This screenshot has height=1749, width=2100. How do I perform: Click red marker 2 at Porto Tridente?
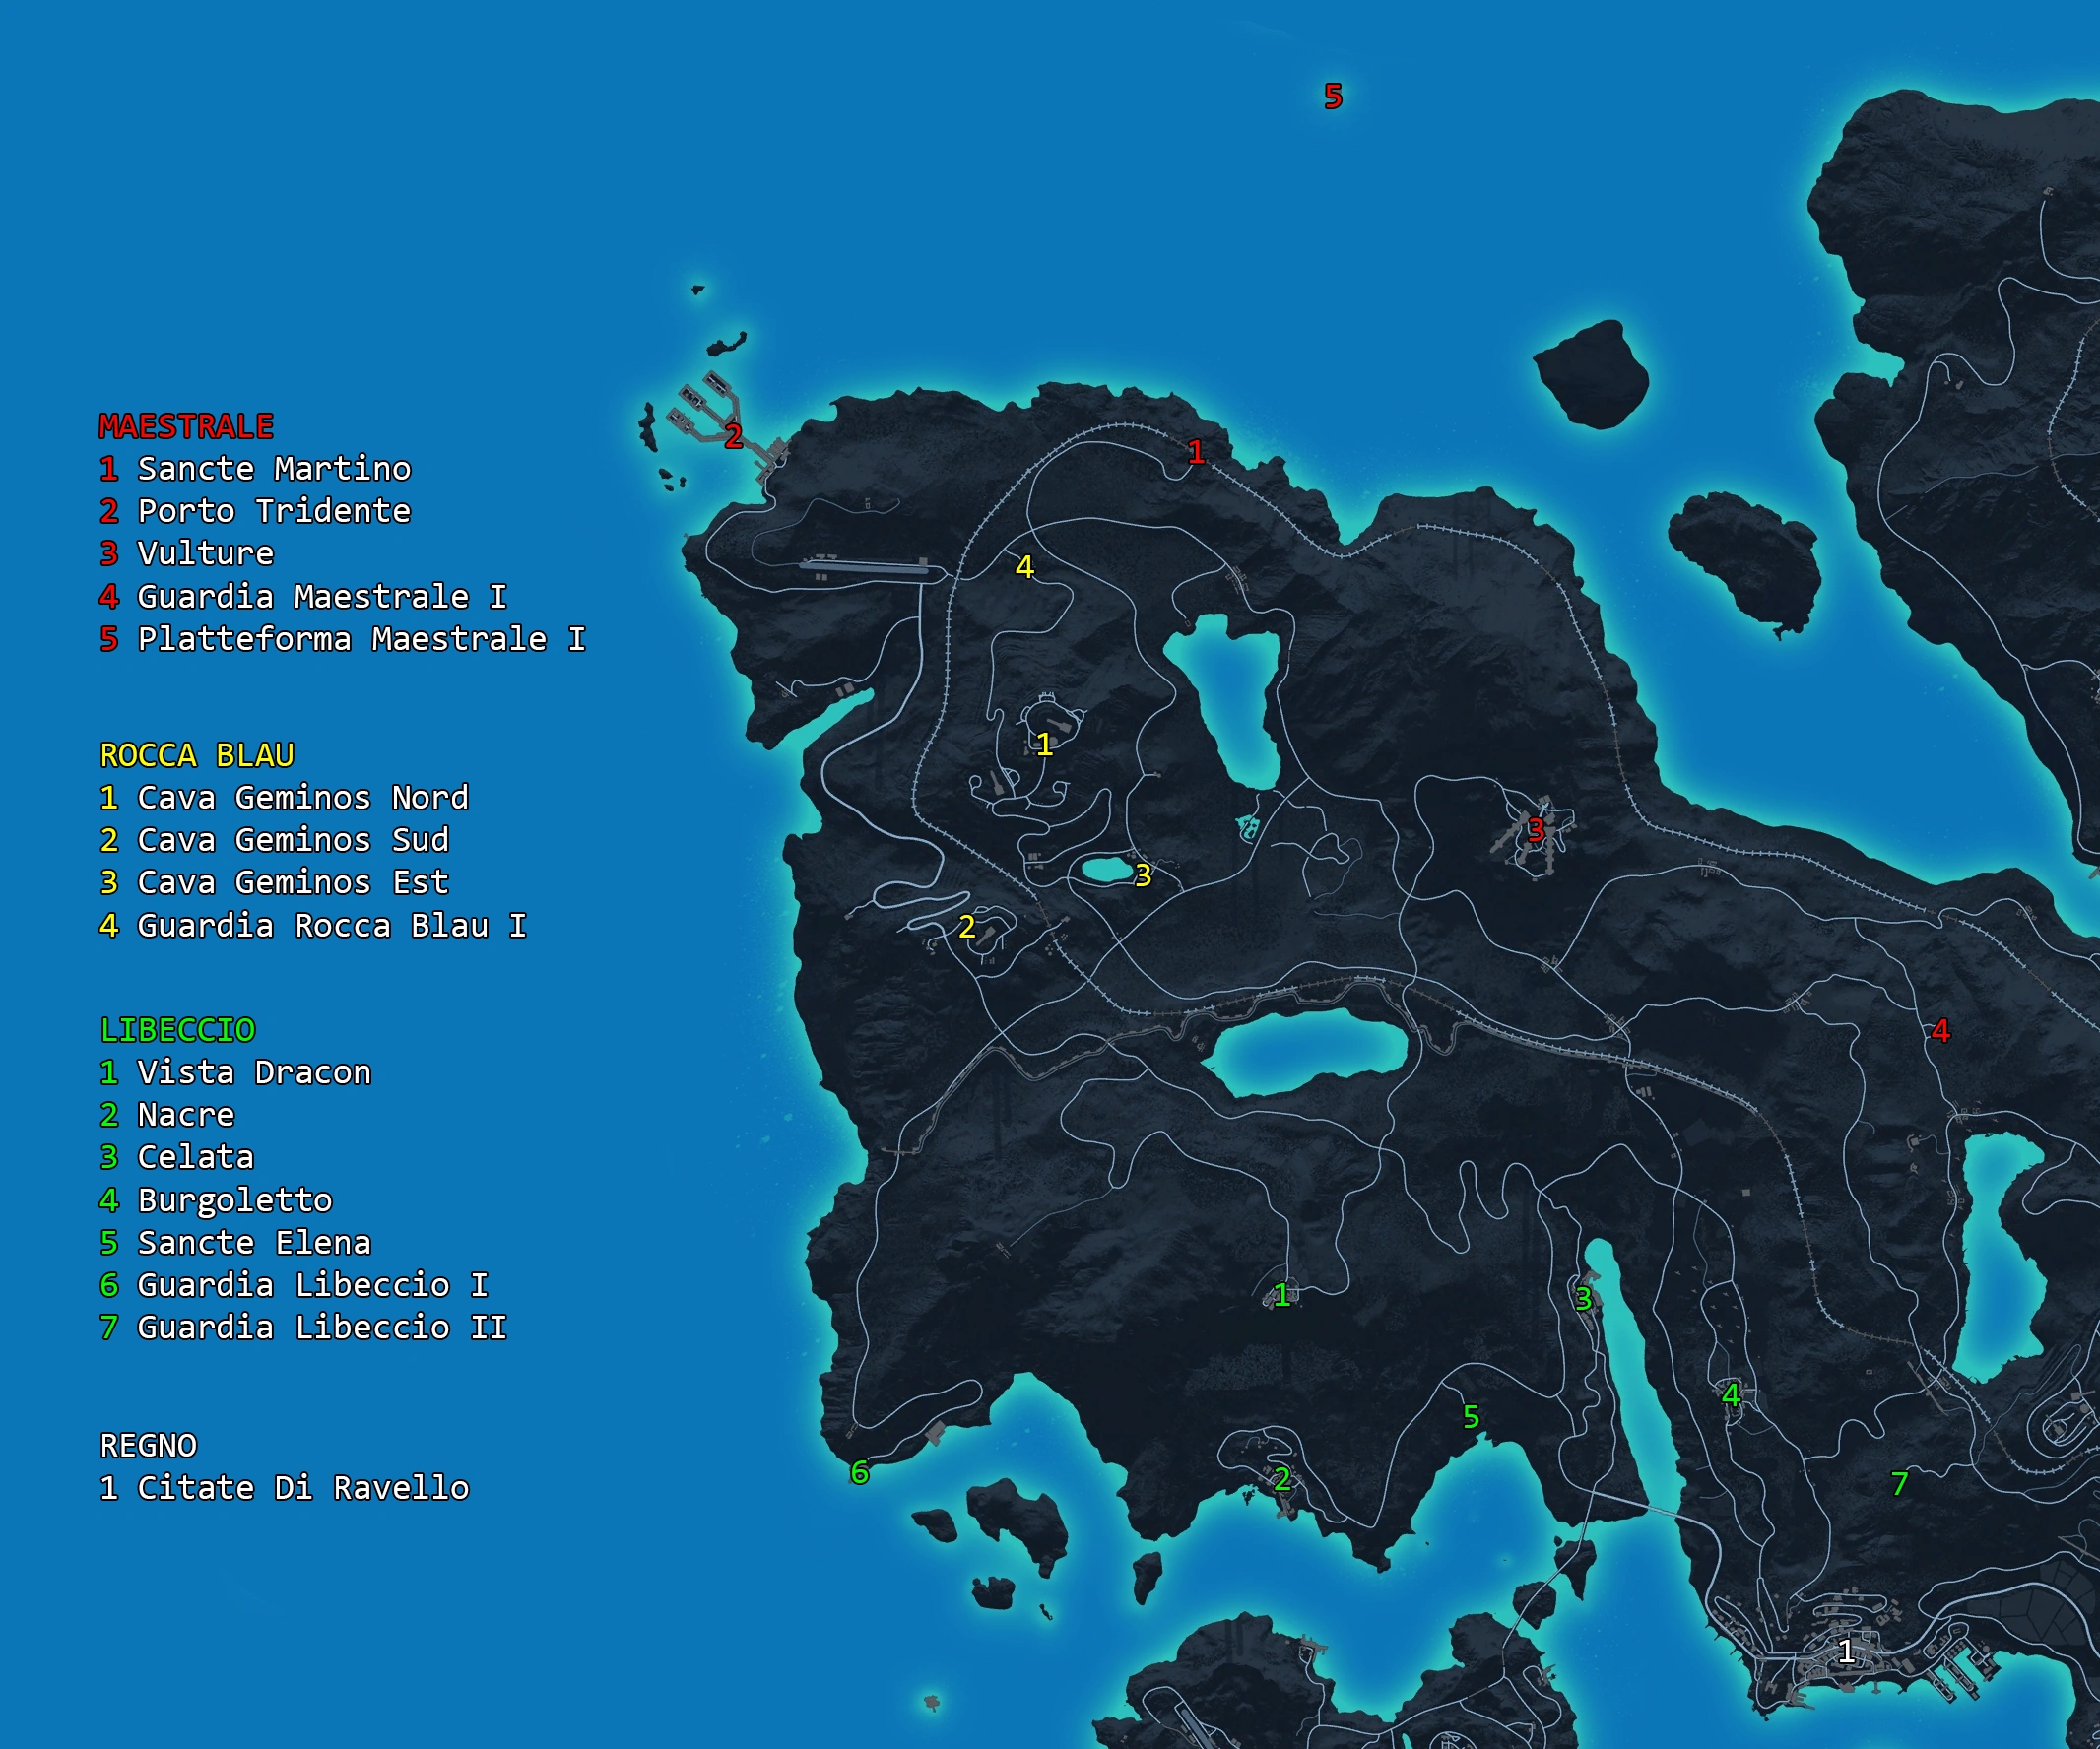click(733, 436)
